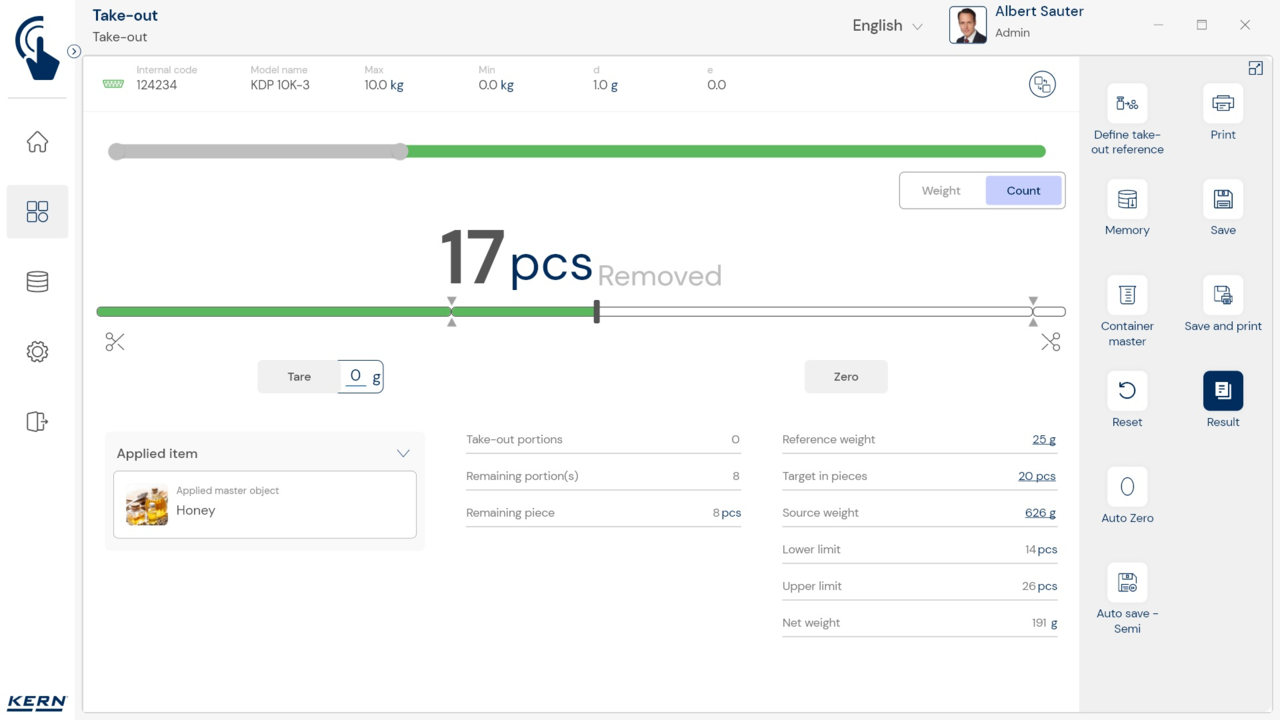Open Define take-out reference
1280x720 pixels.
1127,104
